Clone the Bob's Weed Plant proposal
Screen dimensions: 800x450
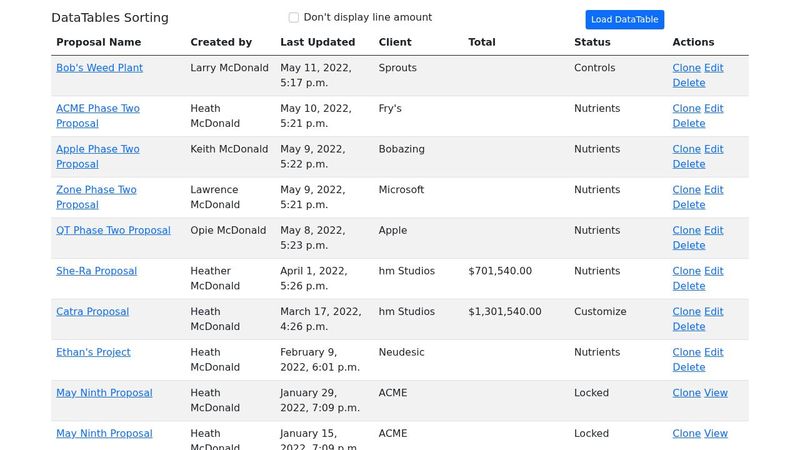click(686, 68)
